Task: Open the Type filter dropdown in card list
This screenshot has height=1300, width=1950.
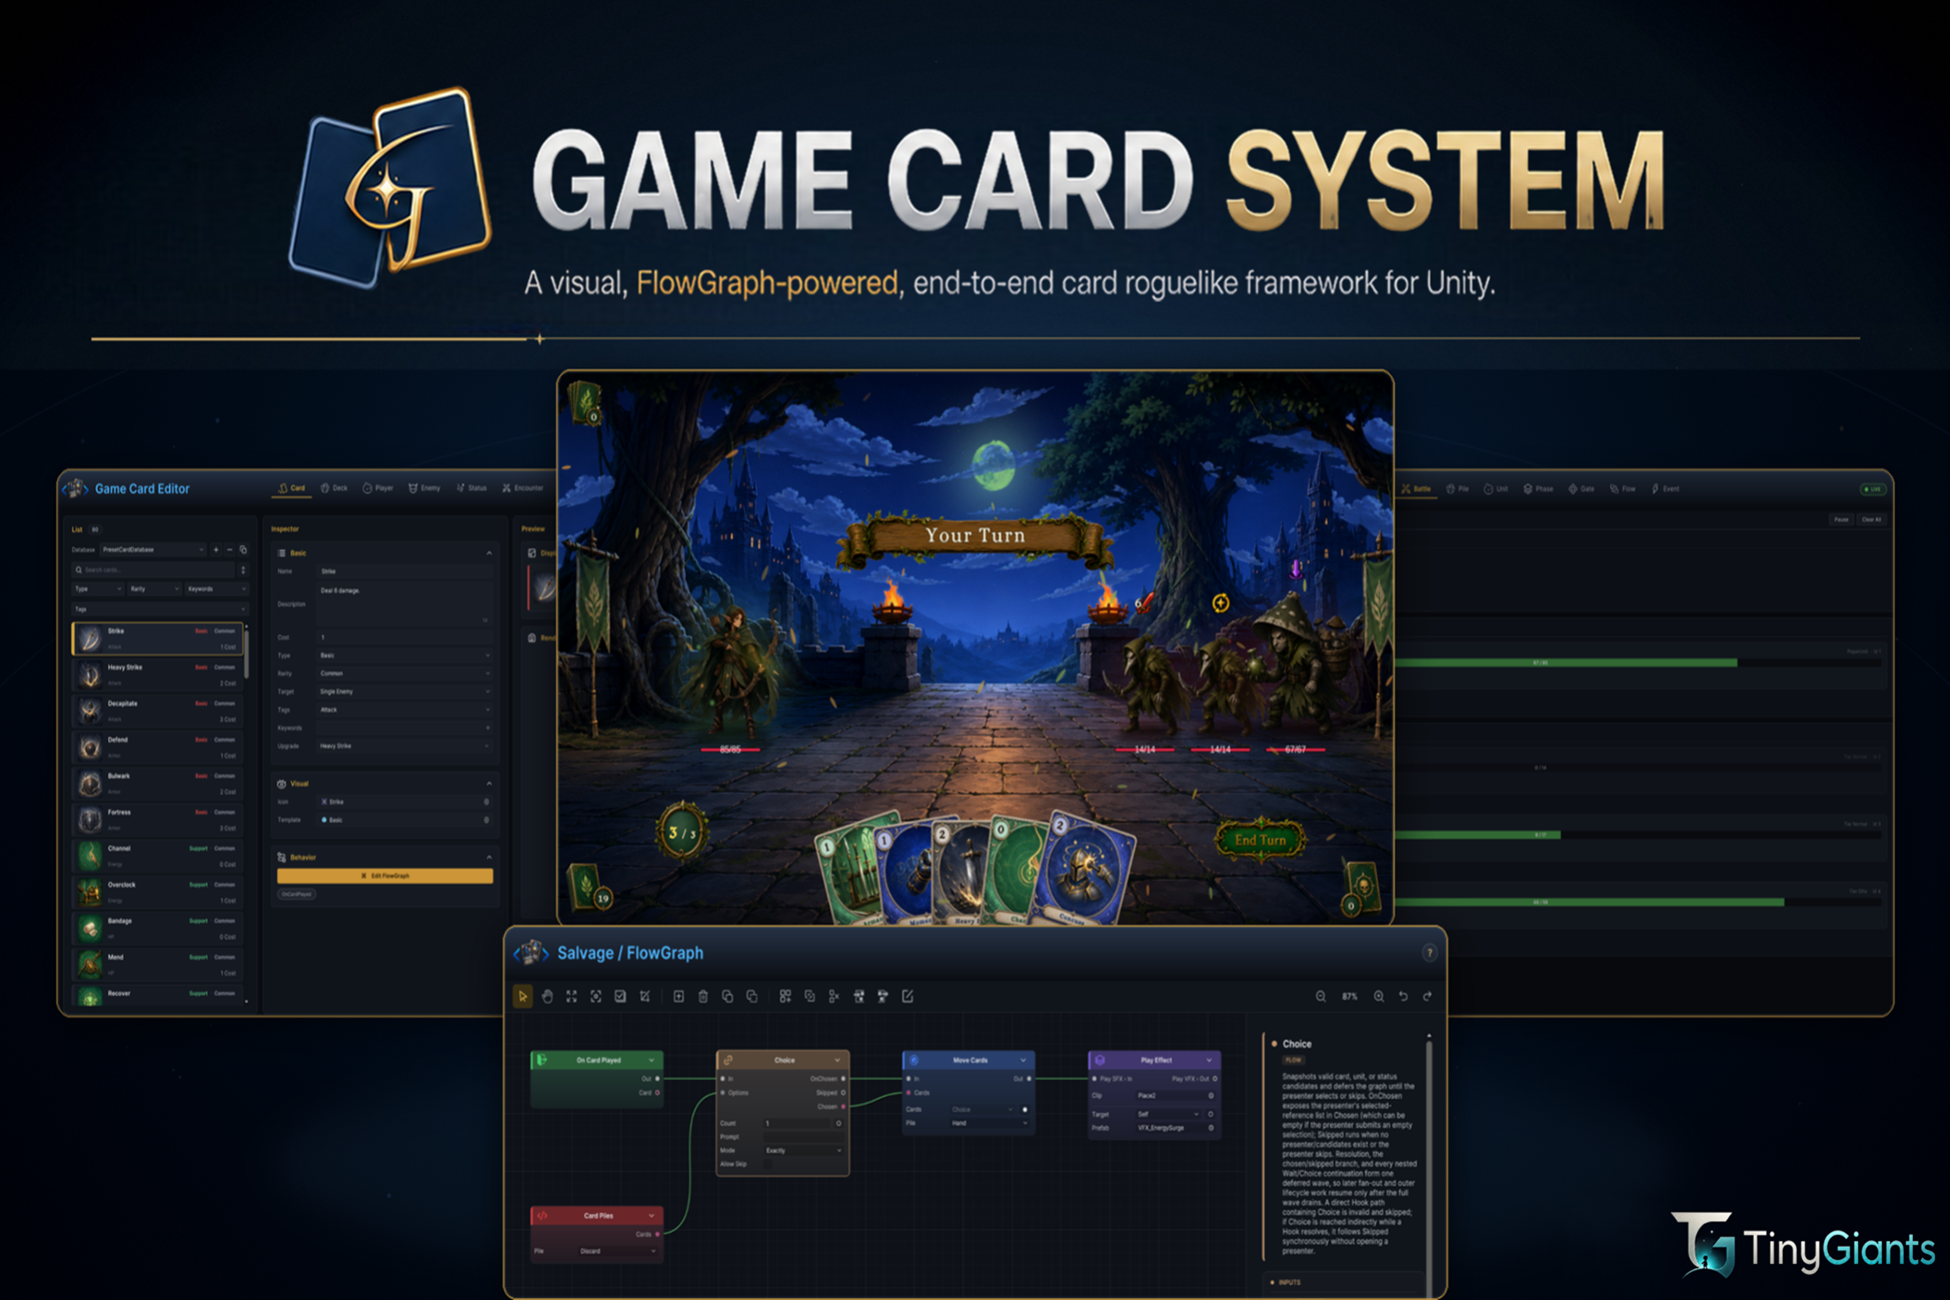Action: click(x=97, y=589)
